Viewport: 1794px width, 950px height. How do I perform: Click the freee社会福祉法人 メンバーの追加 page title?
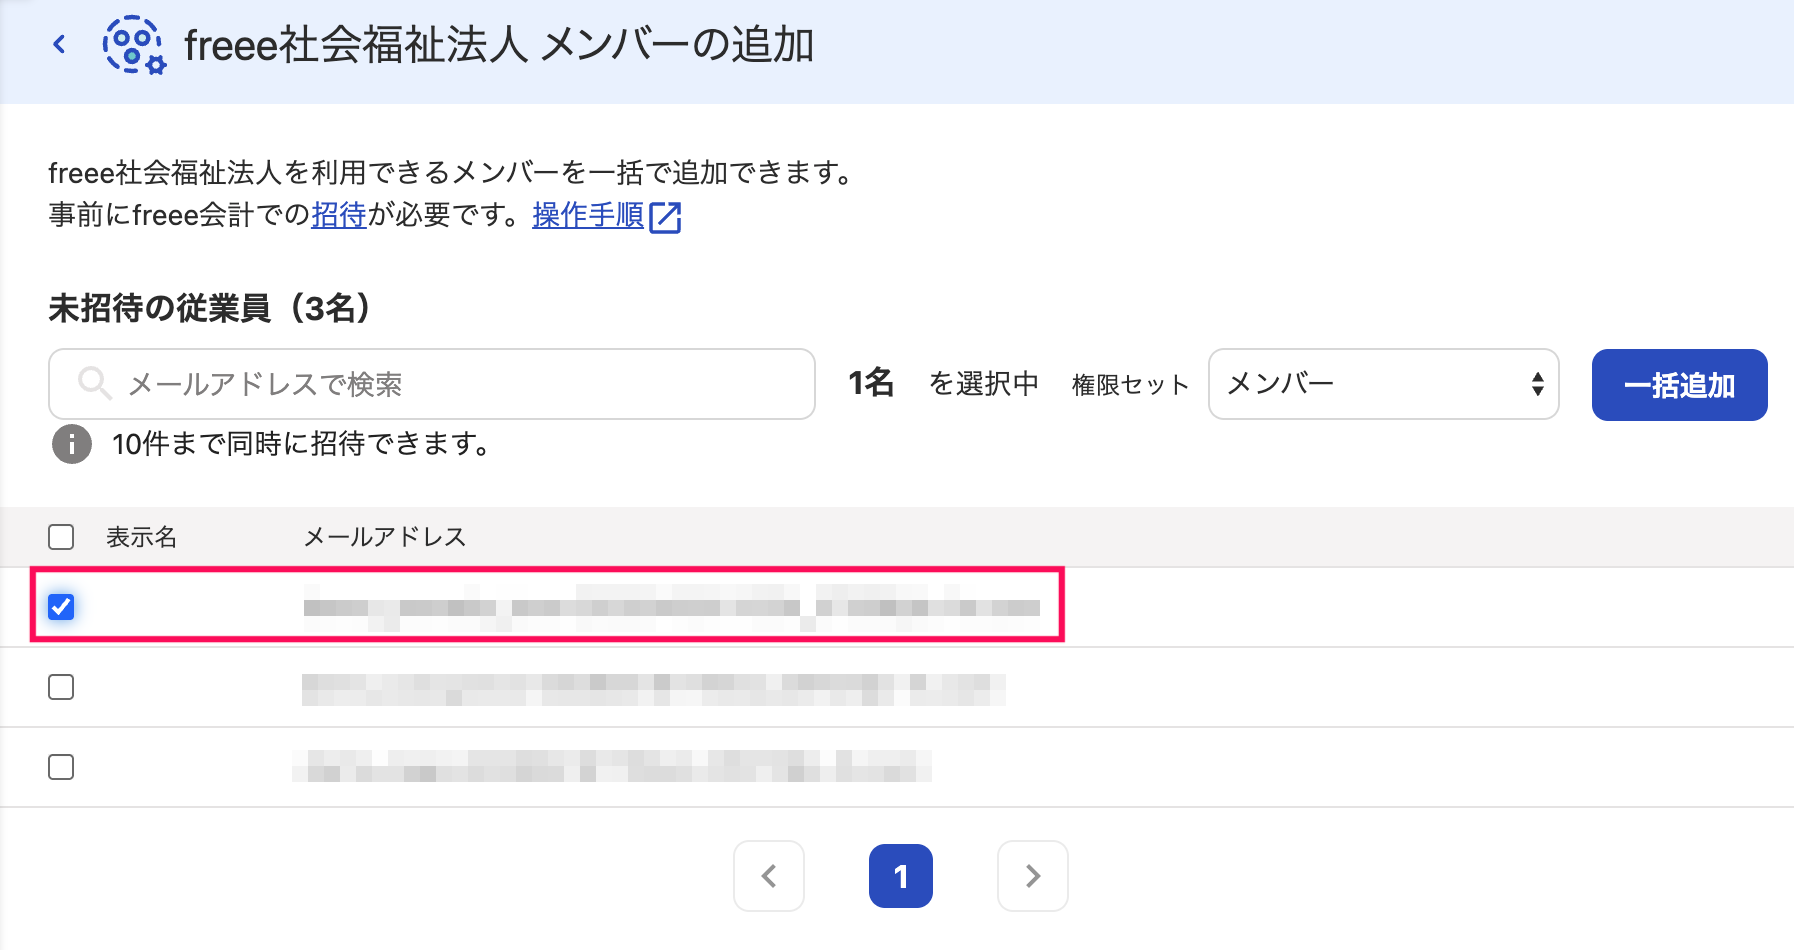pyautogui.click(x=499, y=45)
